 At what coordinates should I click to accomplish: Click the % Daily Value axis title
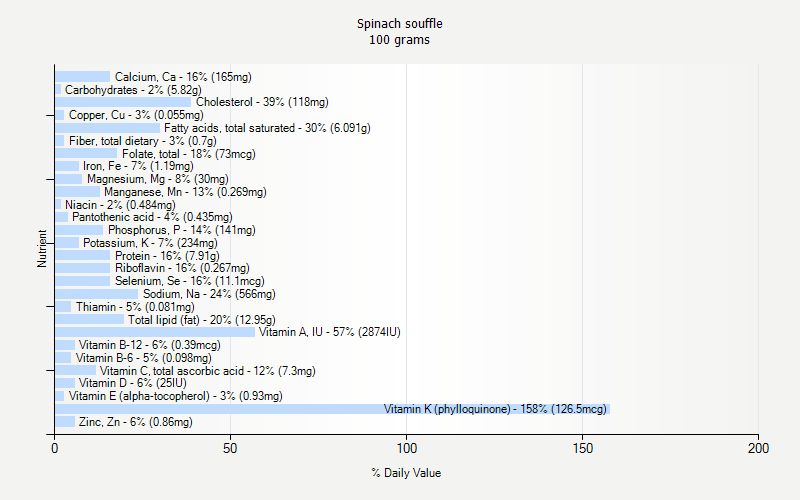[x=406, y=473]
